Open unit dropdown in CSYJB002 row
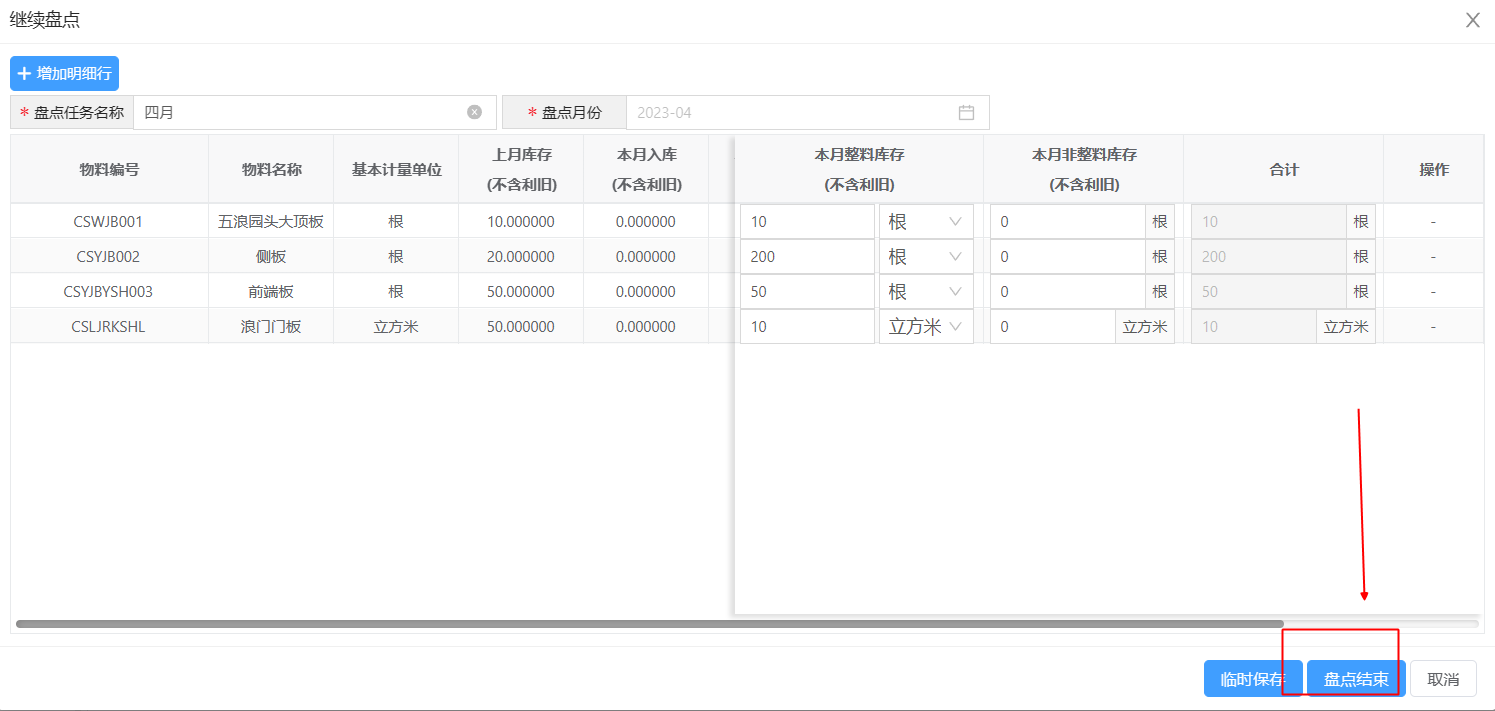The width and height of the screenshot is (1495, 711). [925, 257]
